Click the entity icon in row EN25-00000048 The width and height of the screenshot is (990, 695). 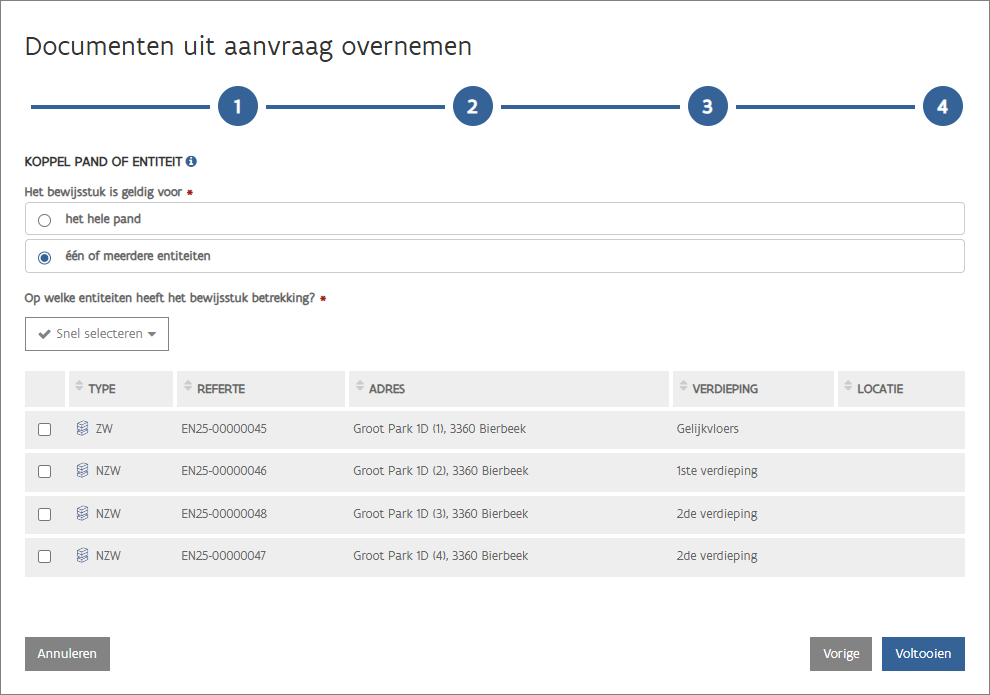[x=83, y=514]
